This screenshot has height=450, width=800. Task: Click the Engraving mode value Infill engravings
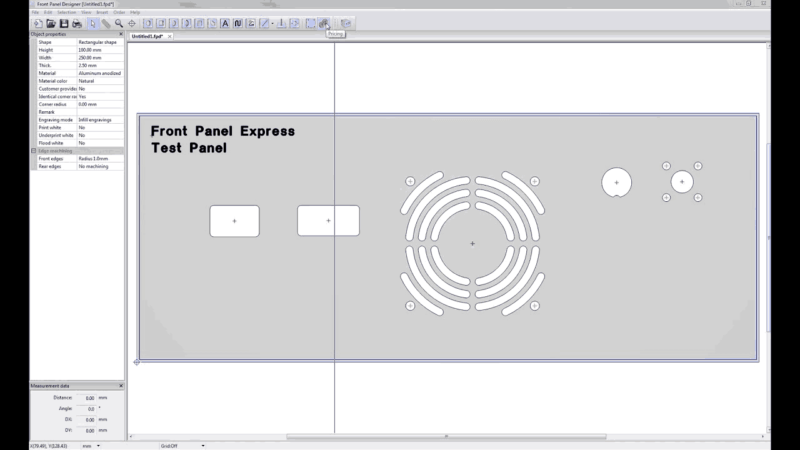pos(100,119)
